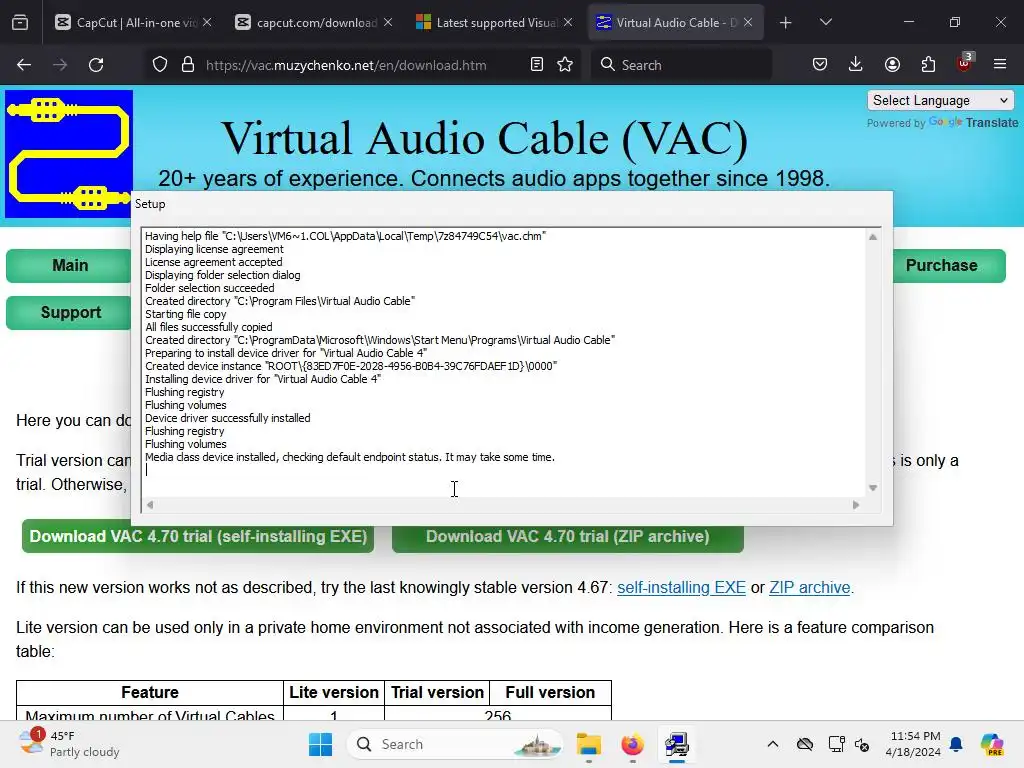The image size is (1024, 768).
Task: Open the muted volume tray icon
Action: click(863, 744)
